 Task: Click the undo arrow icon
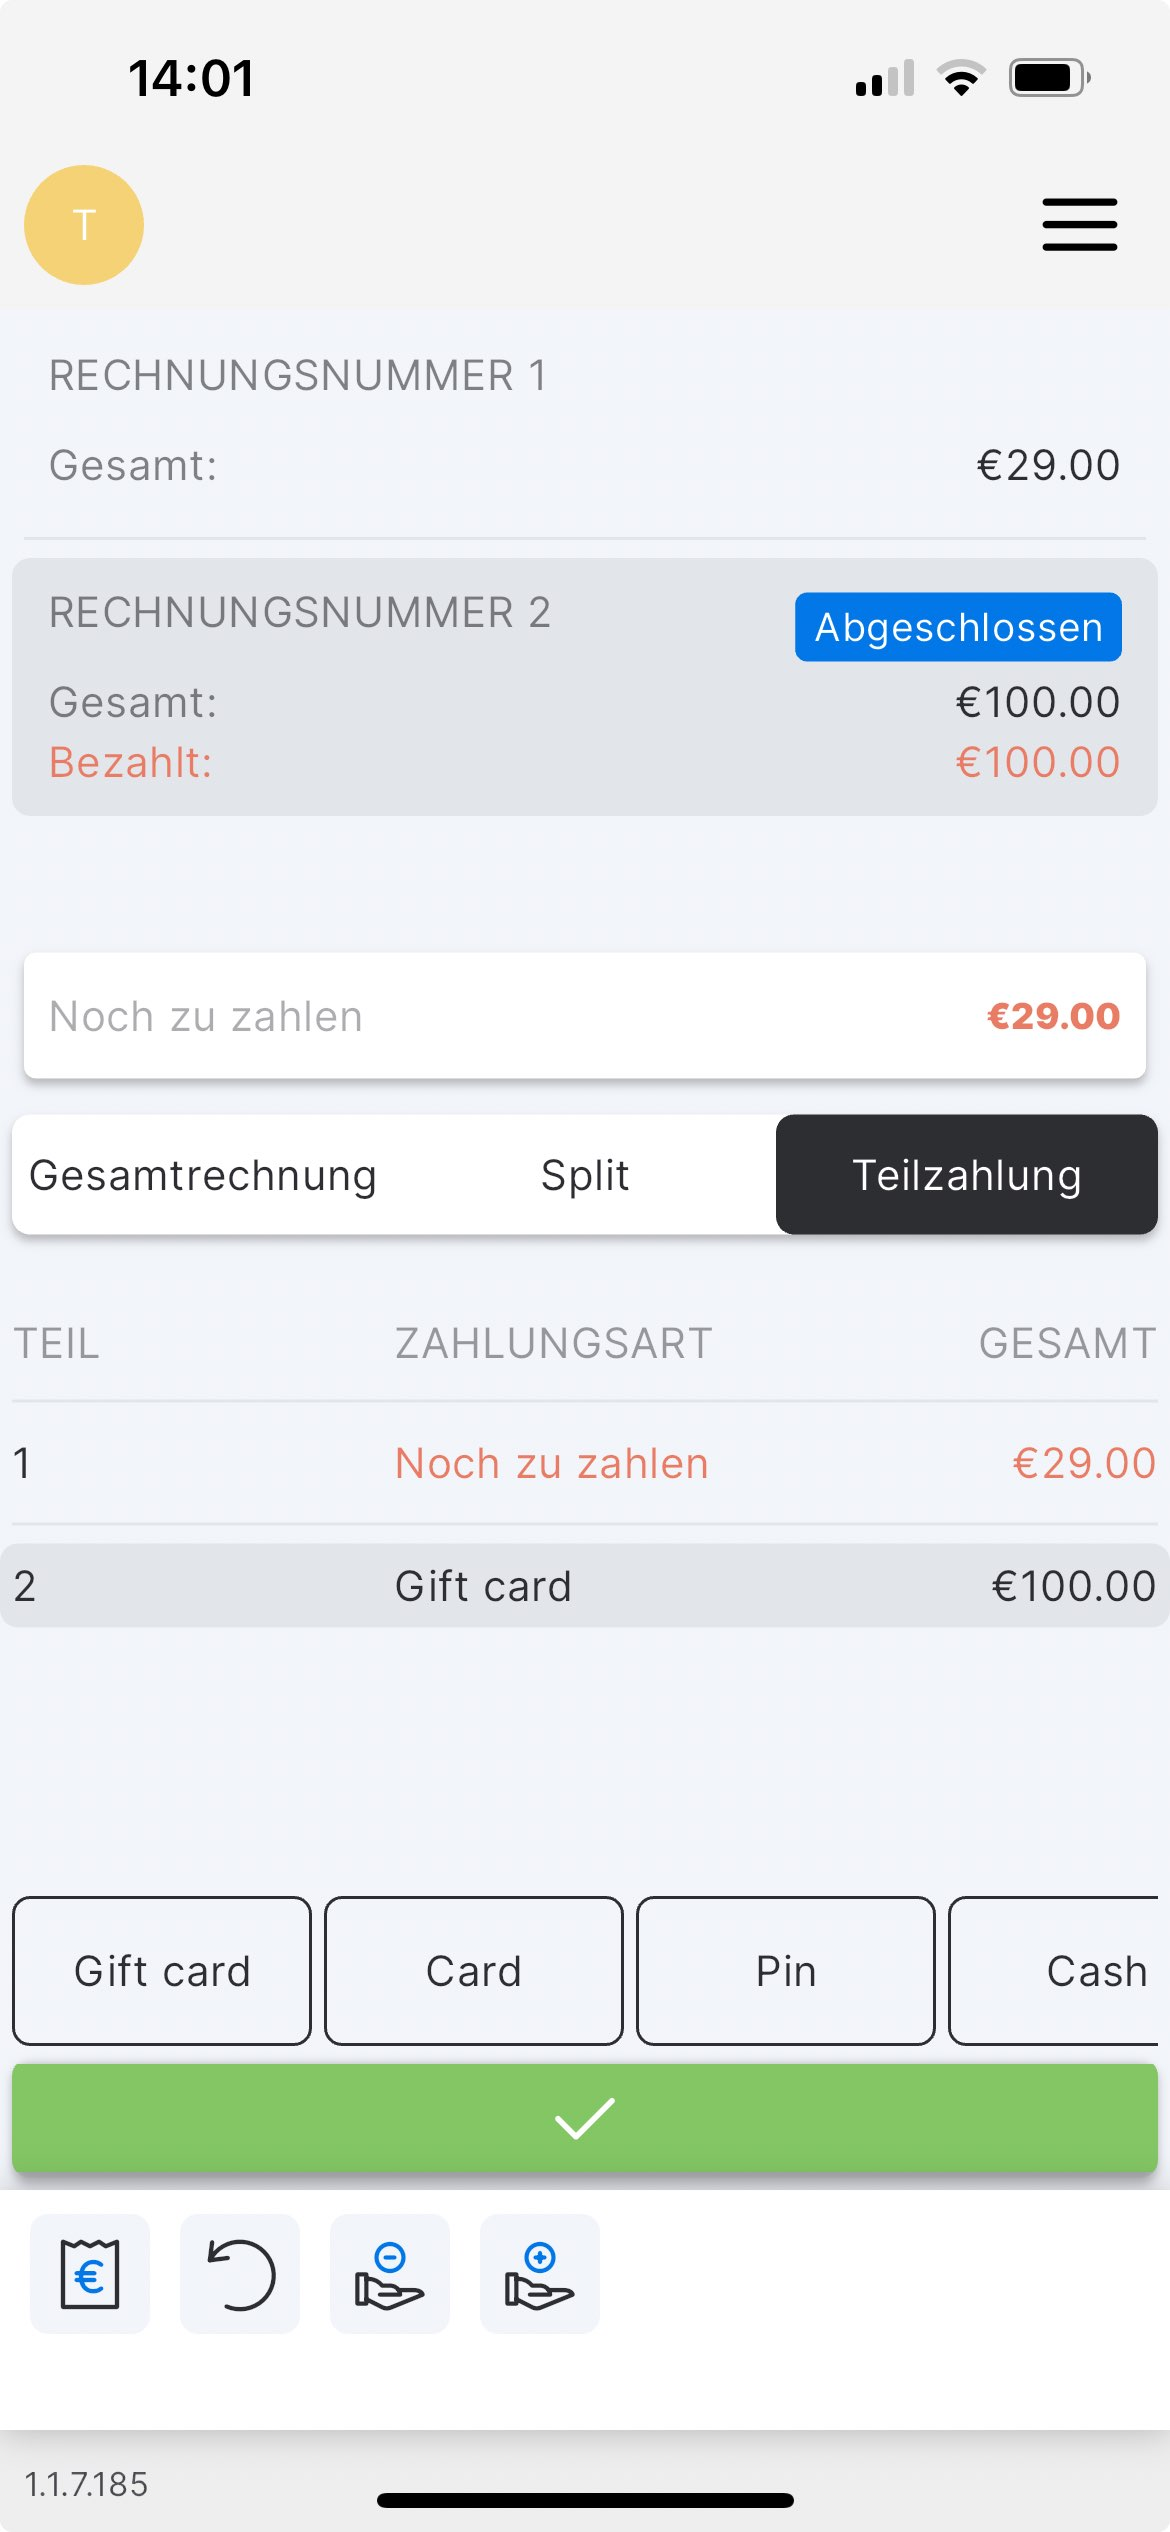[240, 2274]
